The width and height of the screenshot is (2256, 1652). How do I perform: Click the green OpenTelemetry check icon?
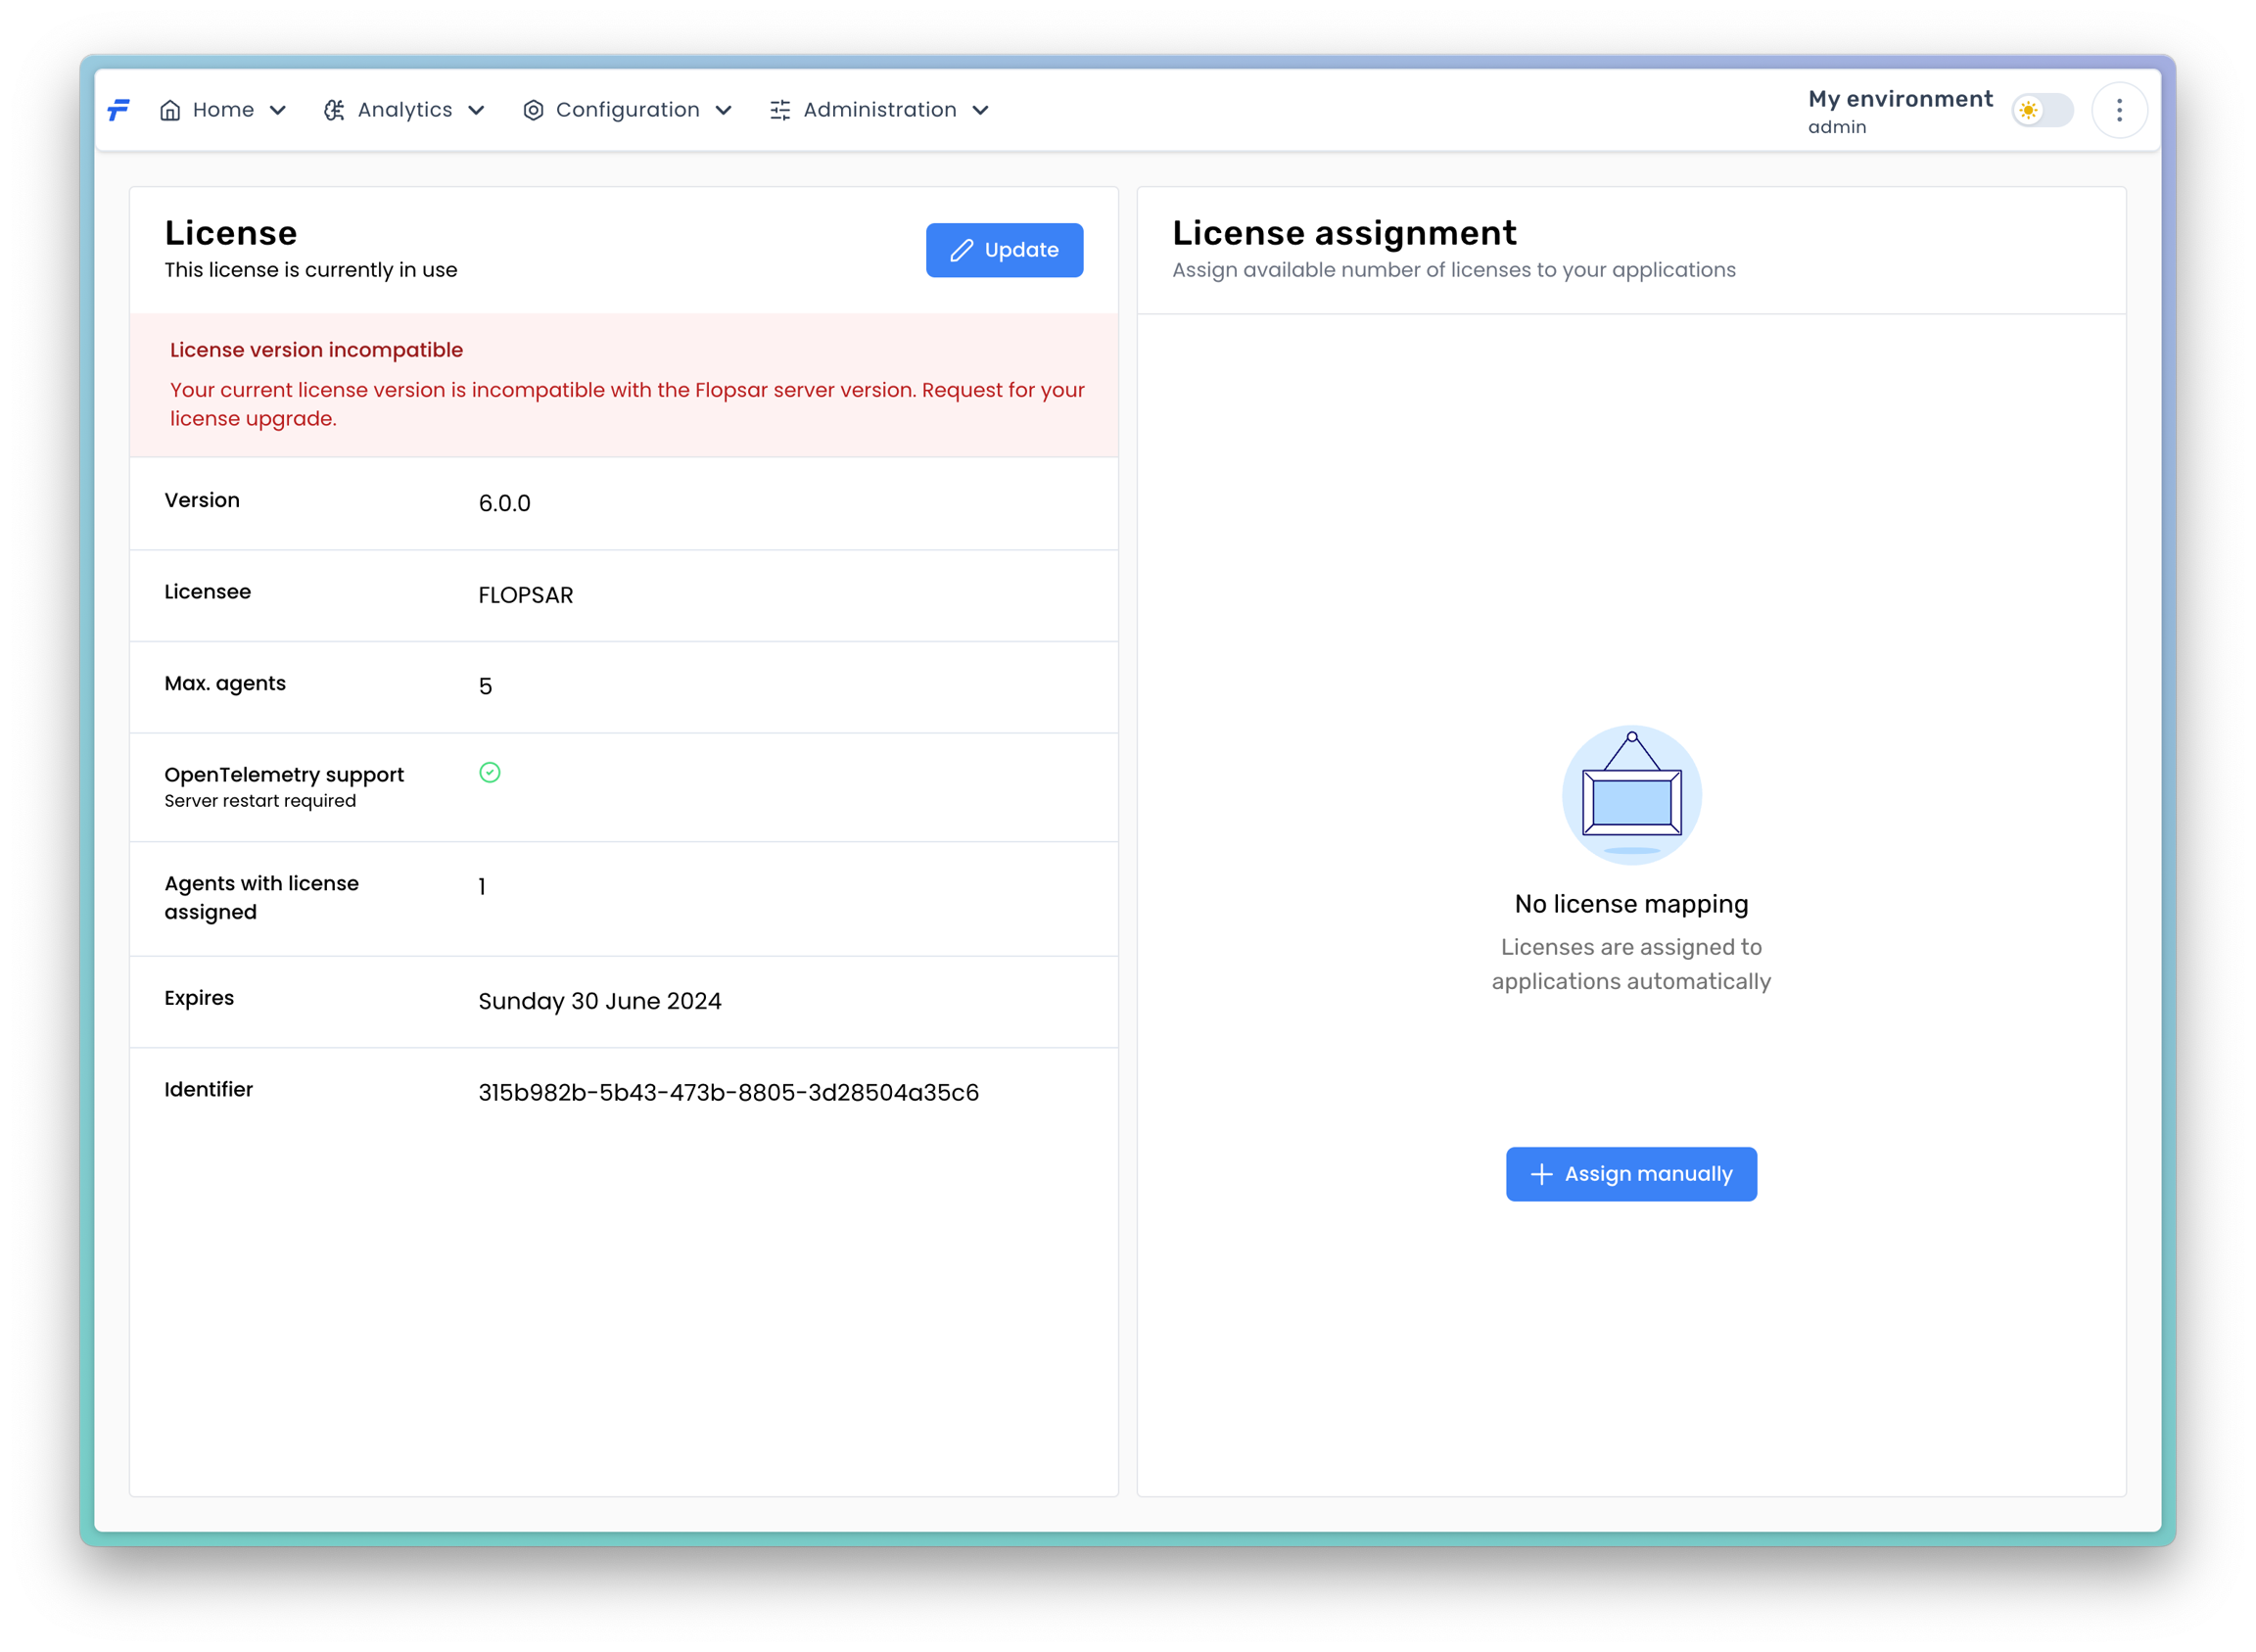point(489,772)
